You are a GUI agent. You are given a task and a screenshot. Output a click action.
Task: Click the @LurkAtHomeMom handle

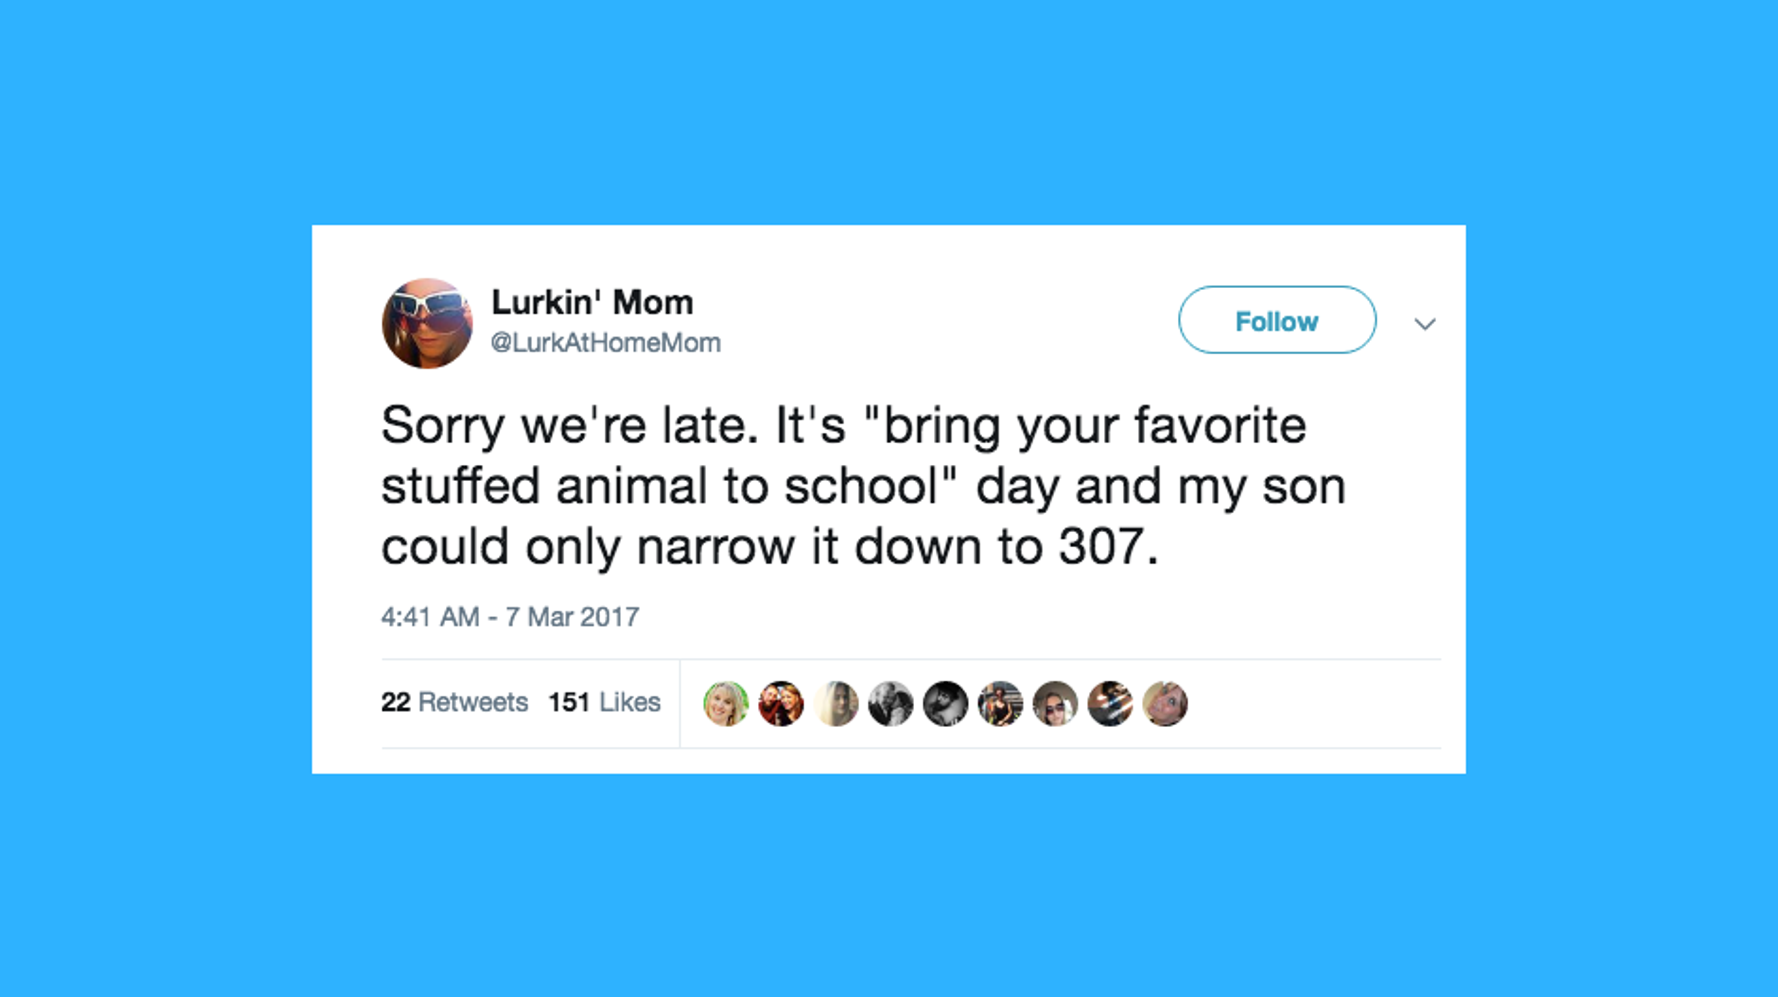tap(605, 343)
